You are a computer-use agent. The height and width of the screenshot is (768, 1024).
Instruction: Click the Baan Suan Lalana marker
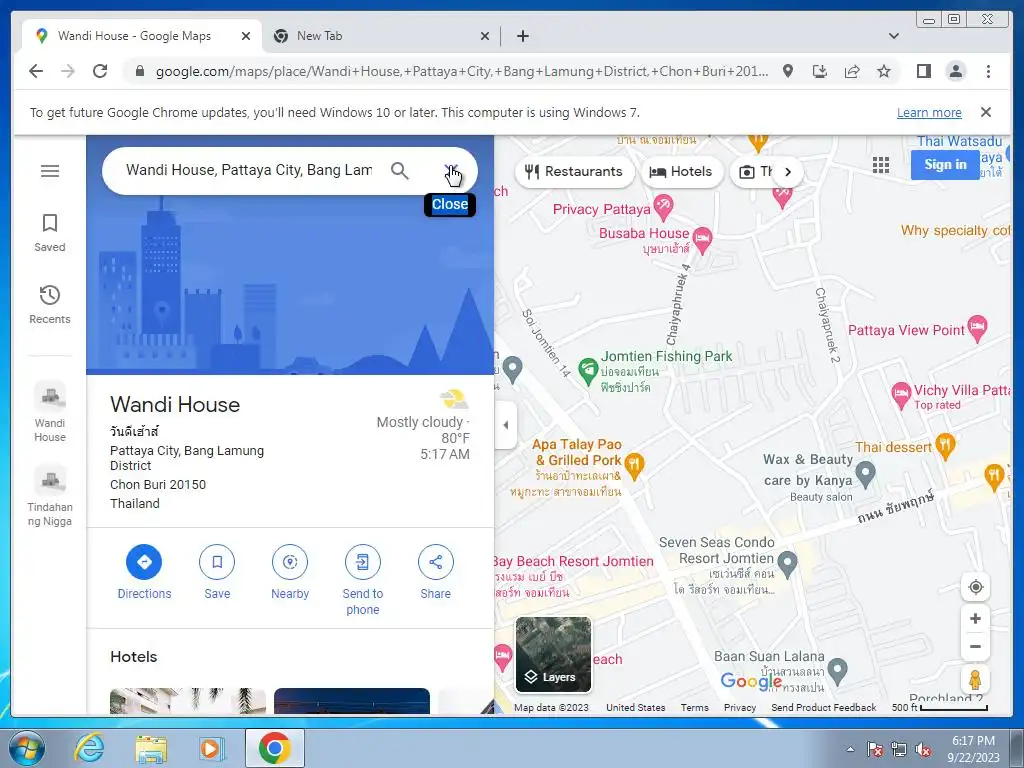point(837,671)
